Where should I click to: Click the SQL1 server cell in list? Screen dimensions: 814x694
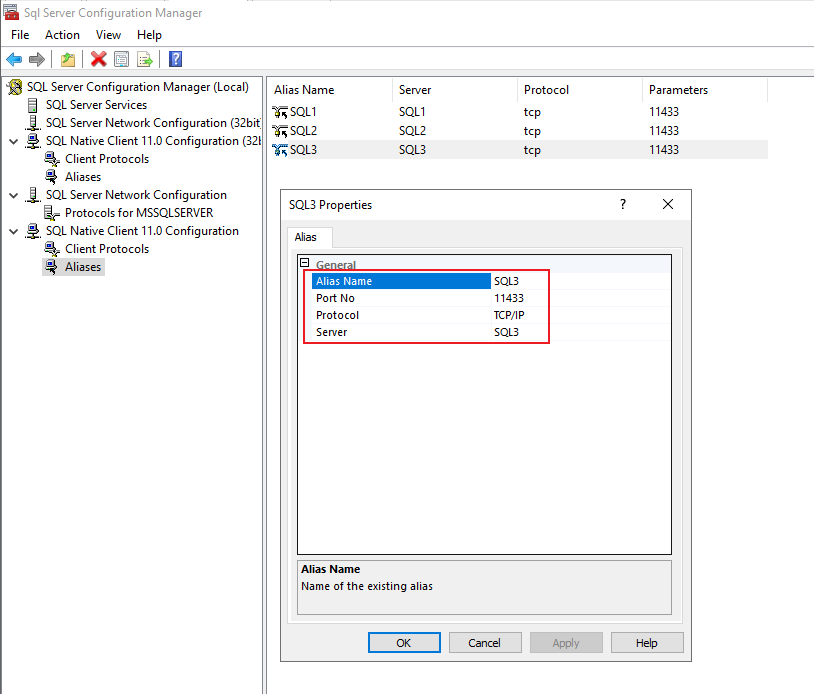412,112
